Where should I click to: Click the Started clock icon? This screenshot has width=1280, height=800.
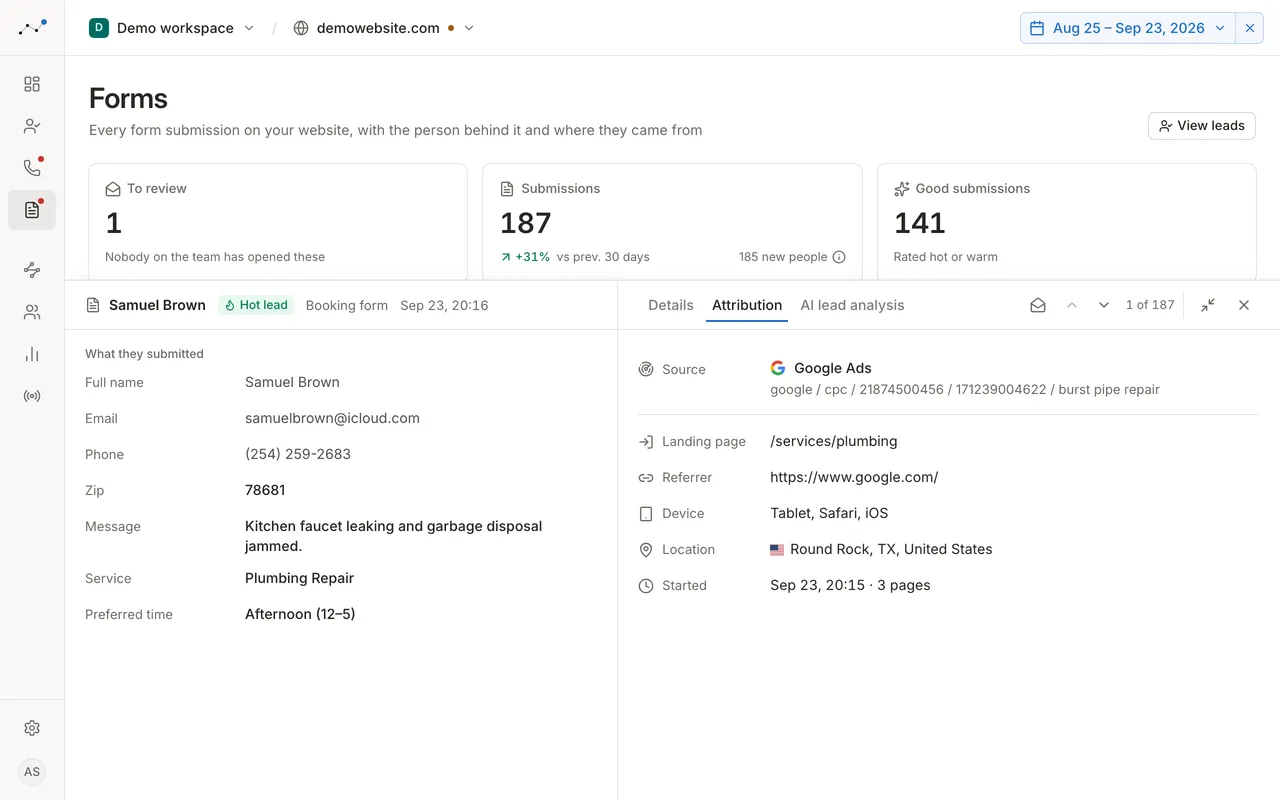(x=646, y=585)
